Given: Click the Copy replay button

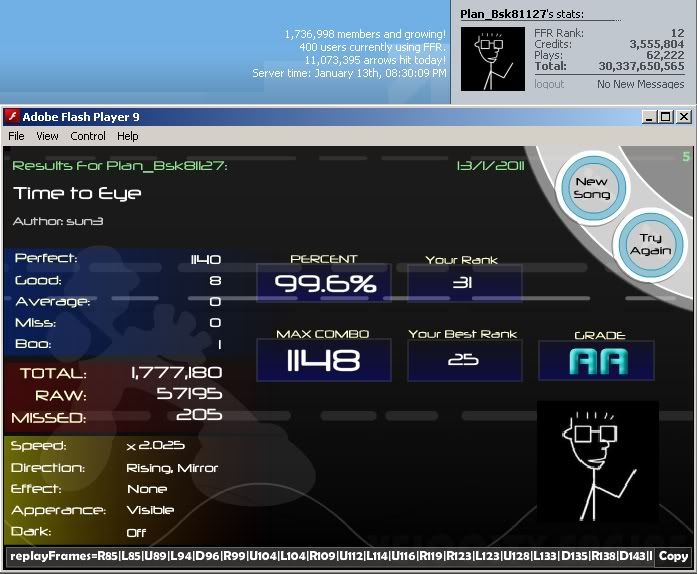Looking at the screenshot, I should point(673,556).
